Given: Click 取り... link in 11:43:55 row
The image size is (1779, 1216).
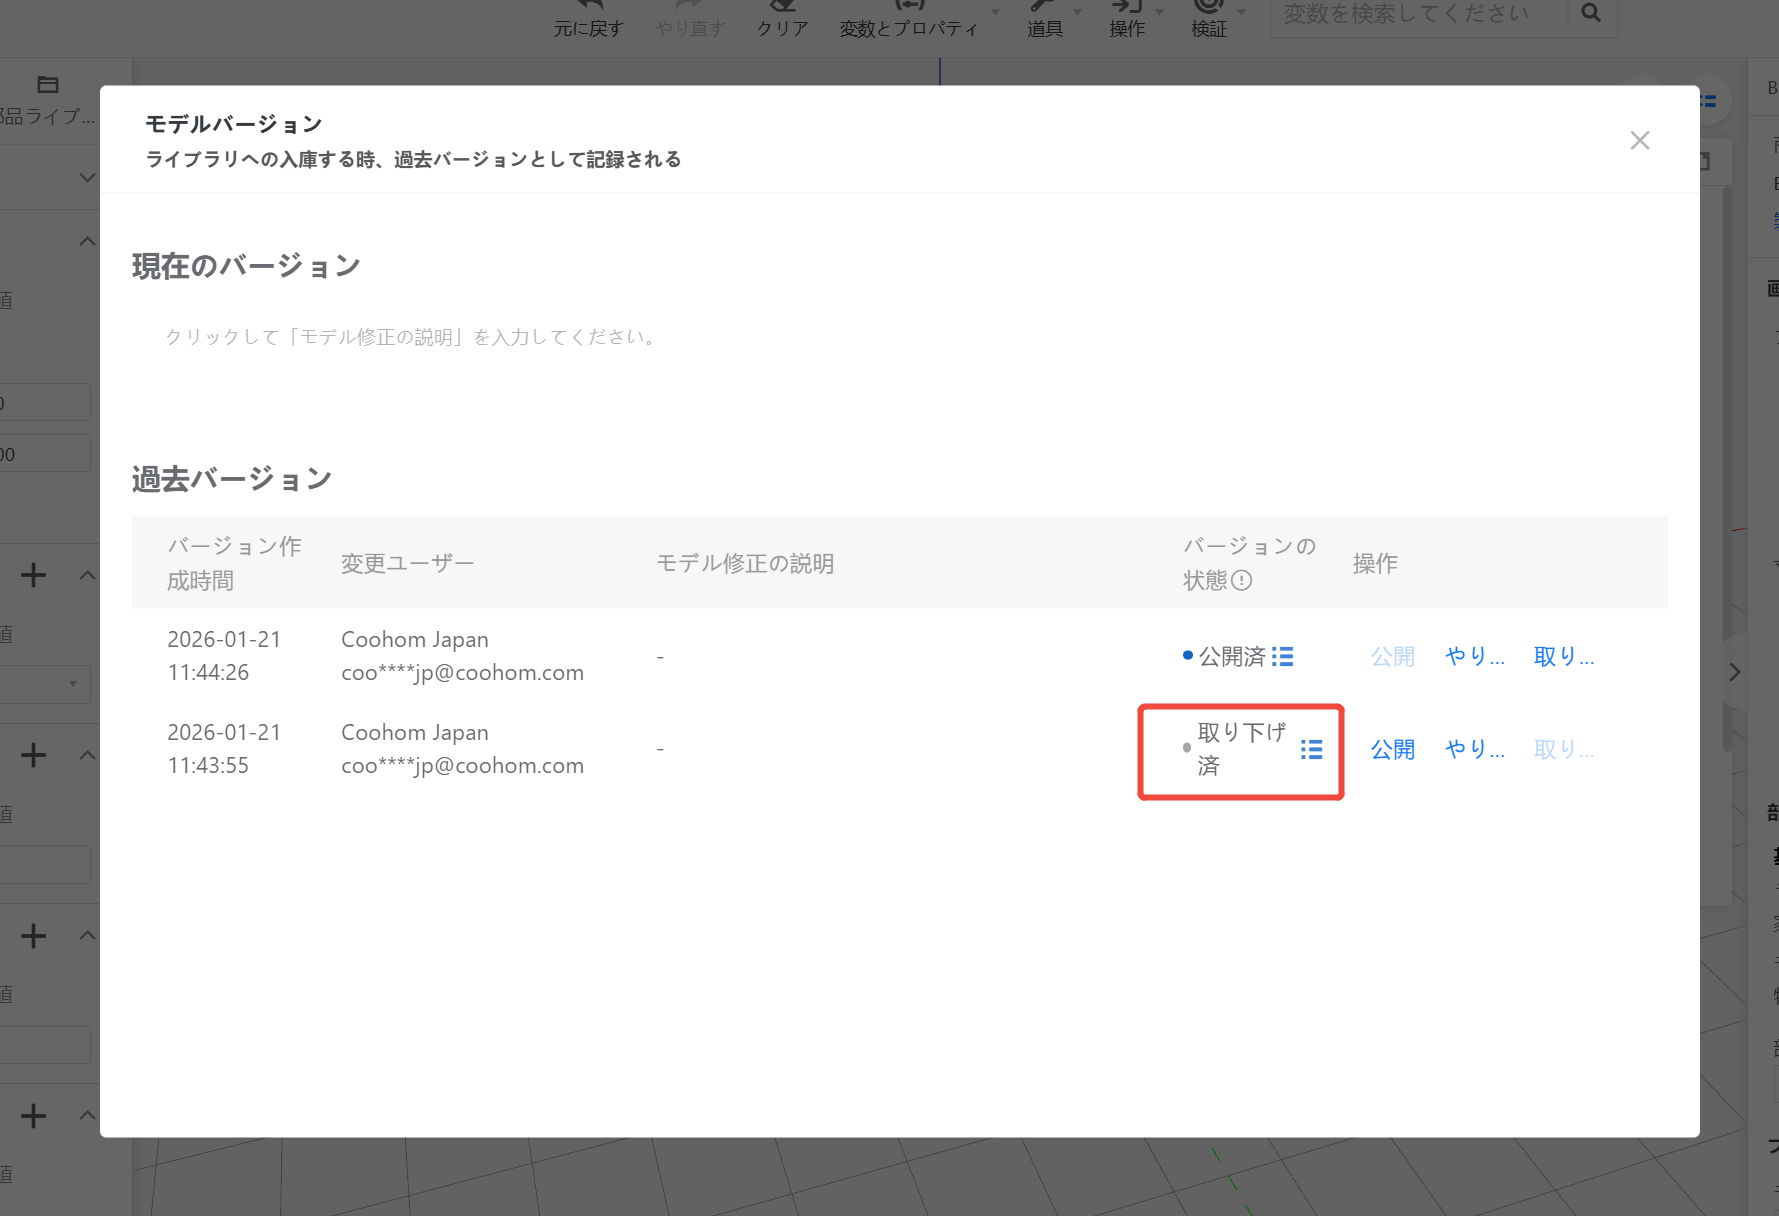Looking at the screenshot, I should 1564,749.
